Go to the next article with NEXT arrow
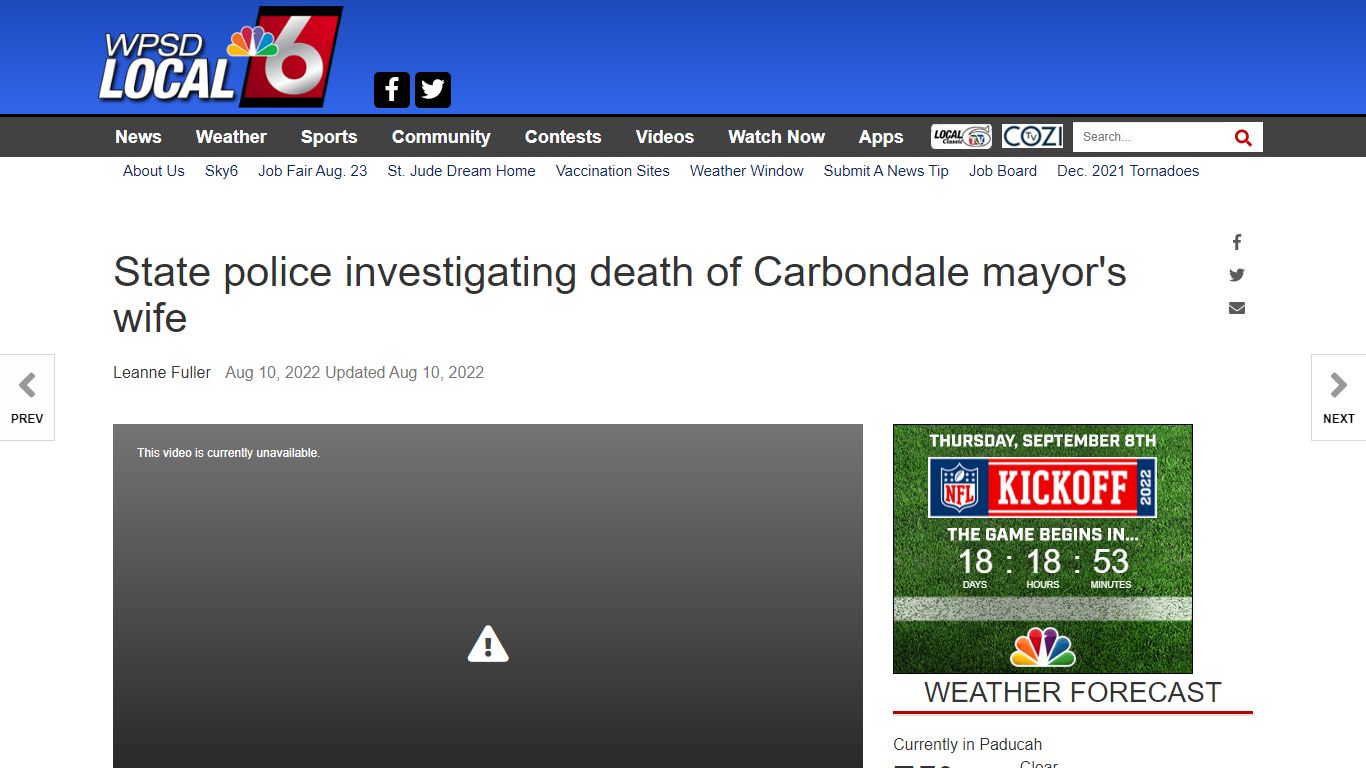 coord(1338,397)
